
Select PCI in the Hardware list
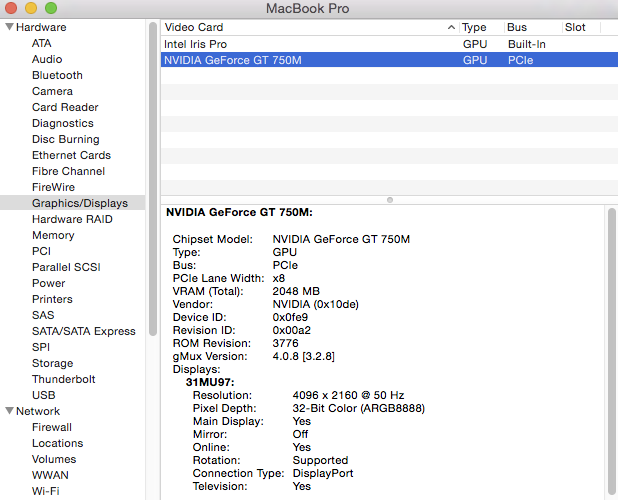[41, 251]
